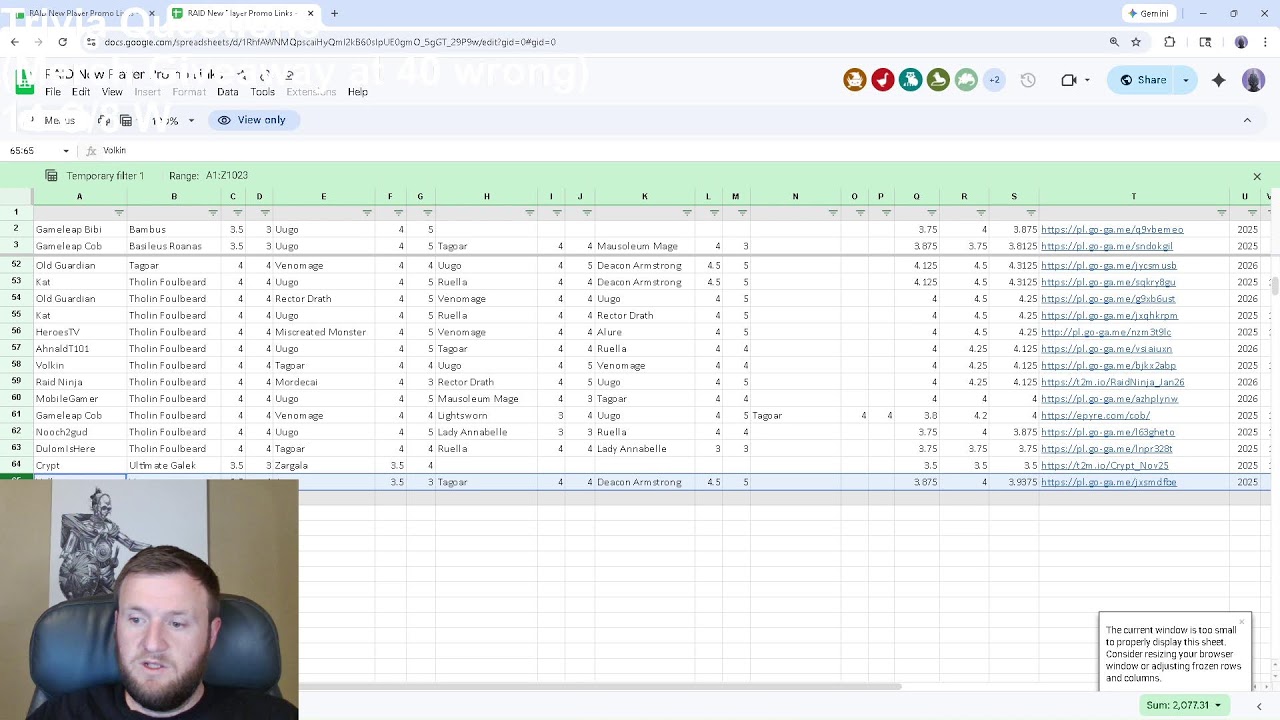Viewport: 1280px width, 720px height.
Task: Open the epvre.com/cob/ link
Action: tap(1096, 416)
